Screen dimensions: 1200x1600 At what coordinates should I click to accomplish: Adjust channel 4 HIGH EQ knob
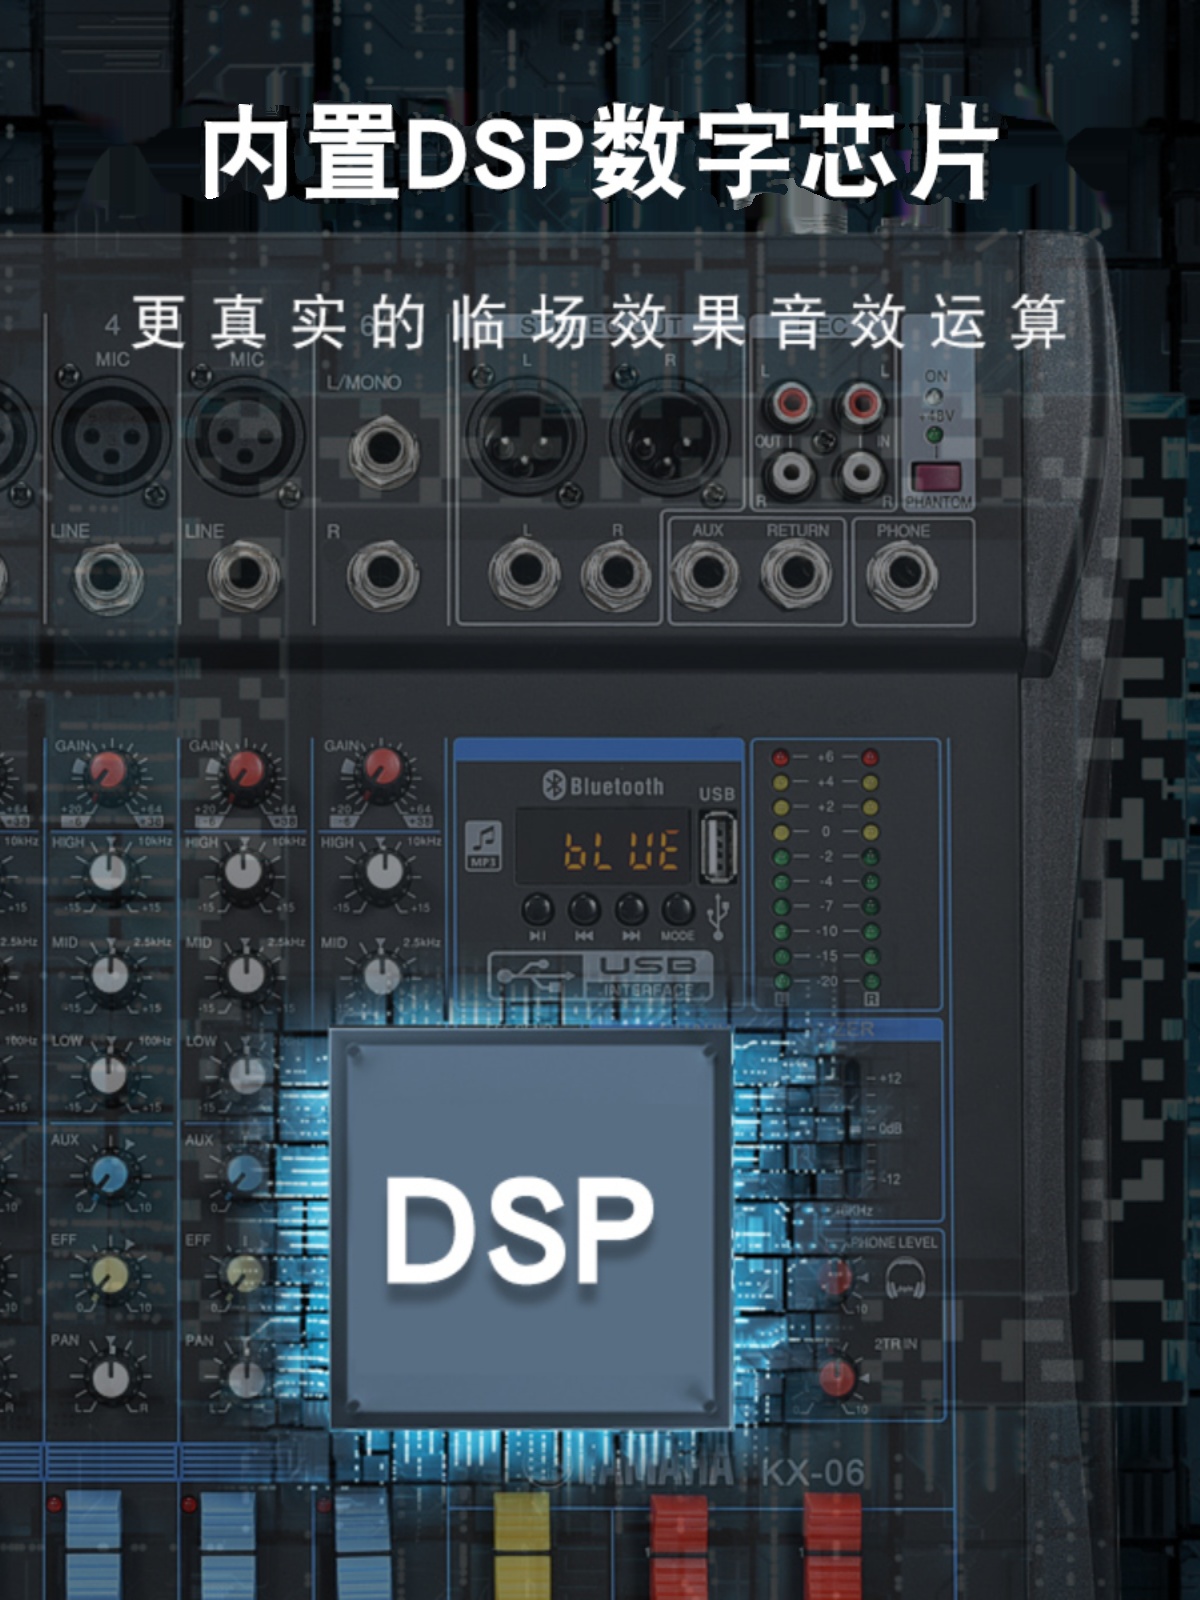pyautogui.click(x=109, y=872)
